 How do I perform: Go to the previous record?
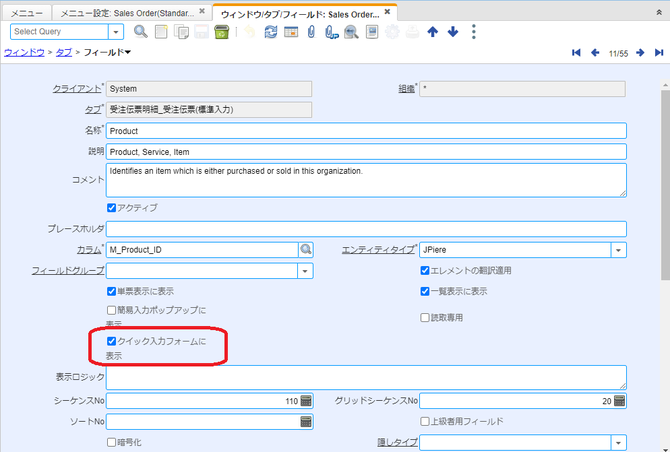595,53
